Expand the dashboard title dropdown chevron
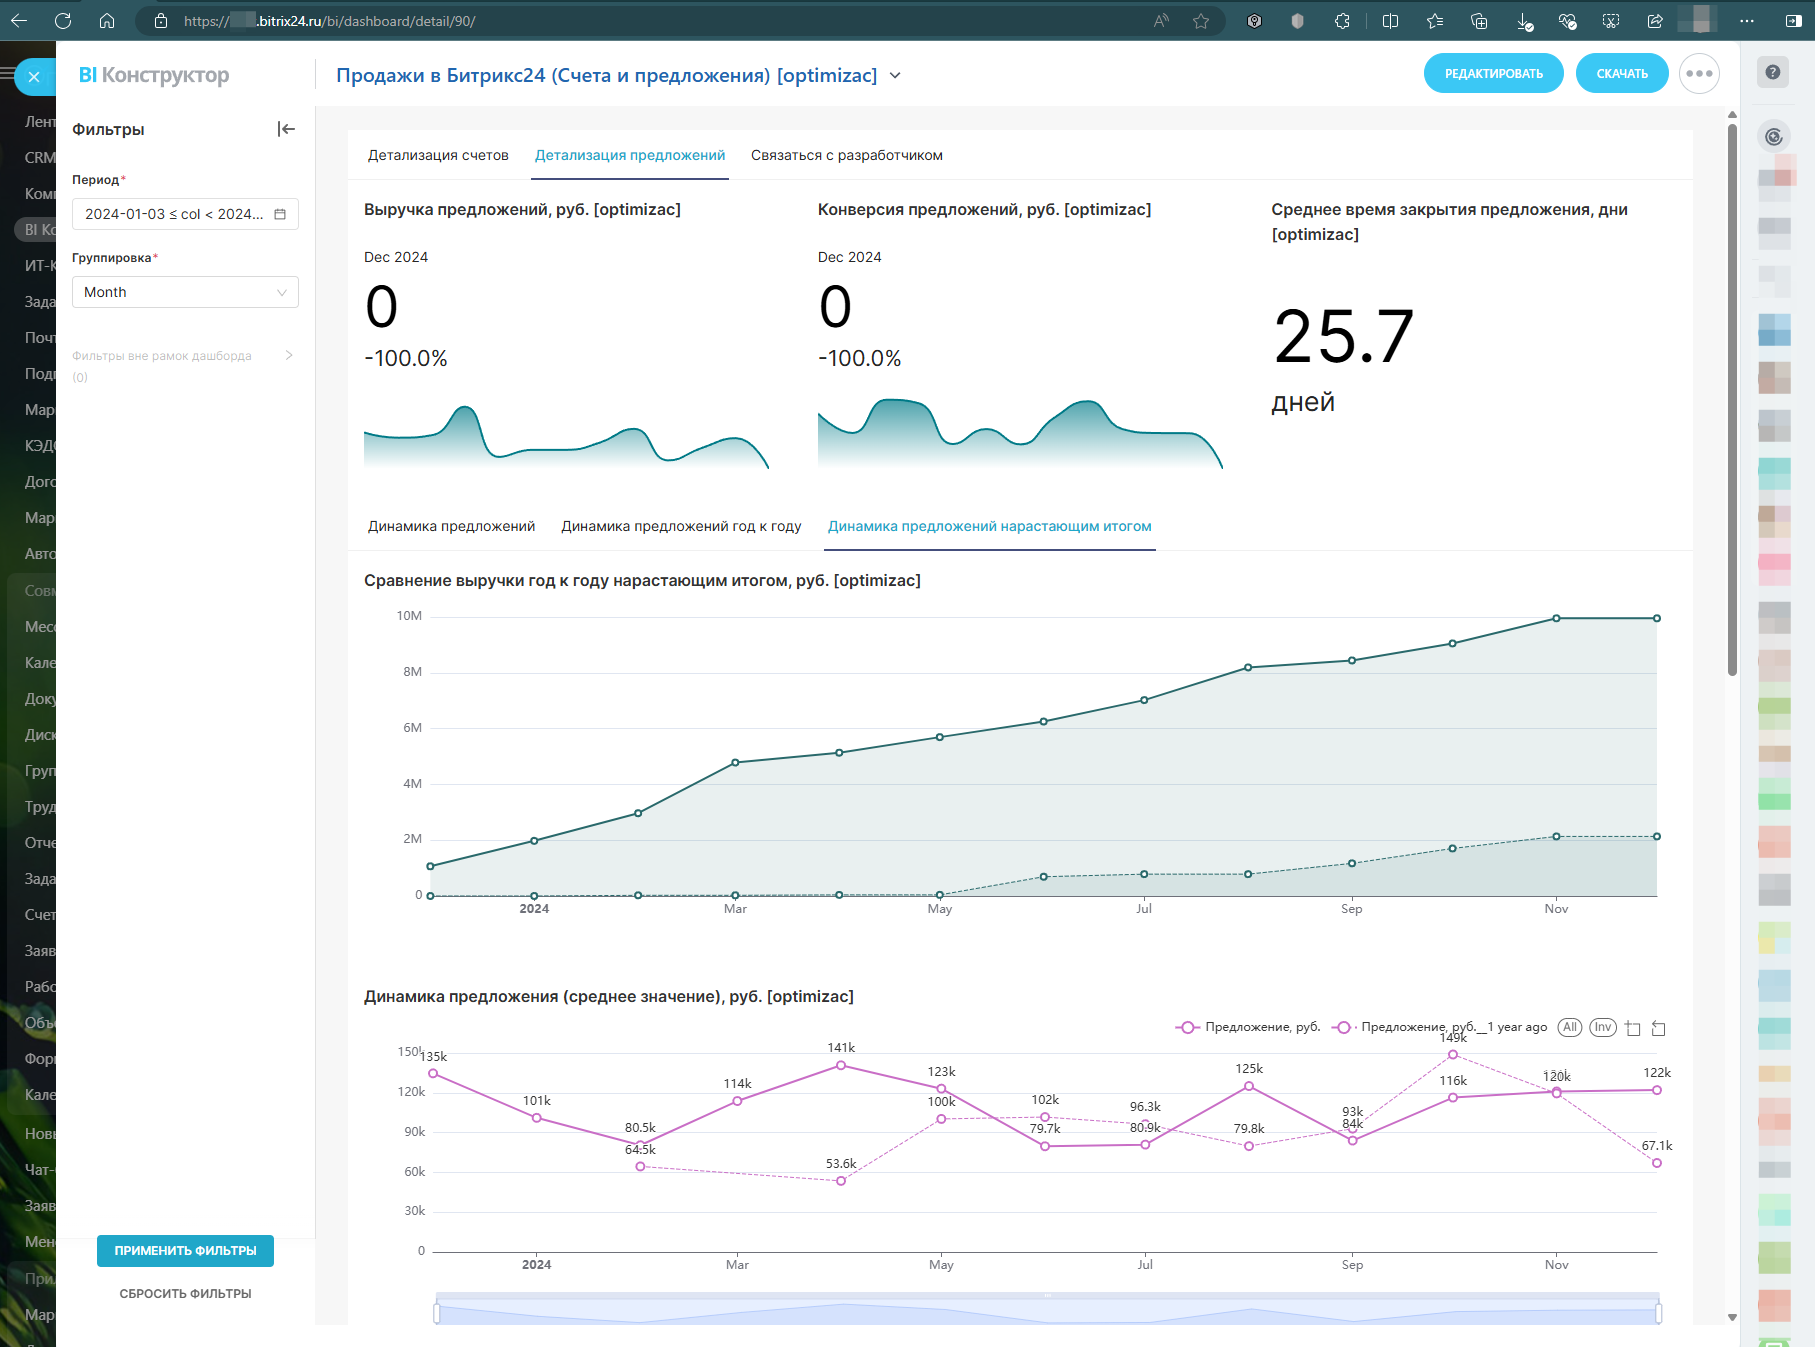Viewport: 1815px width, 1347px height. click(x=895, y=76)
